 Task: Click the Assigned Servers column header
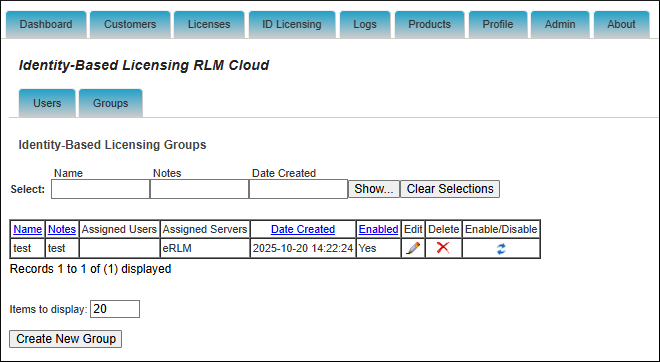point(205,229)
